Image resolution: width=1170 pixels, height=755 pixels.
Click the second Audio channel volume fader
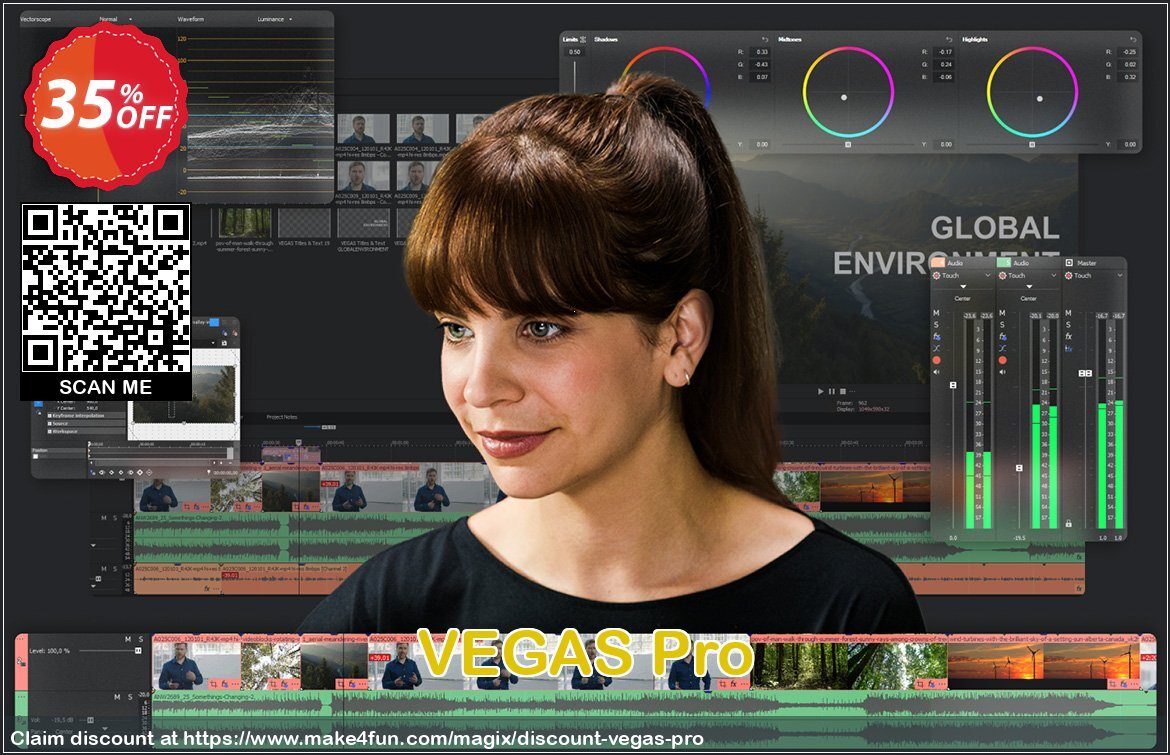tap(1019, 468)
